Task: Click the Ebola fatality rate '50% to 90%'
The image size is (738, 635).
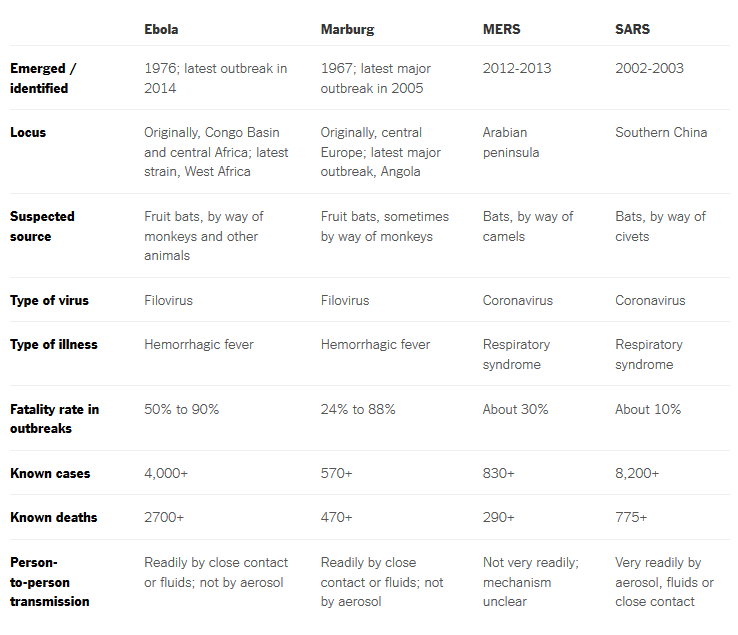Action: 182,409
